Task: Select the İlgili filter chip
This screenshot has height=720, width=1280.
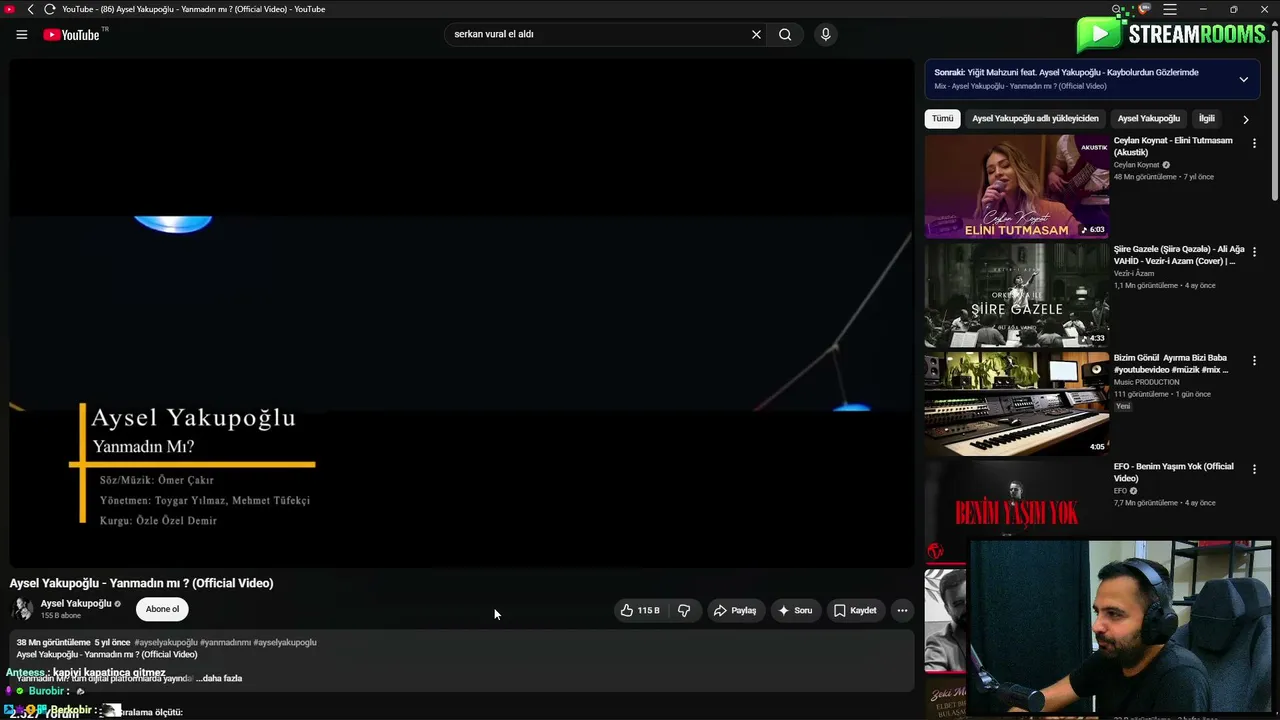Action: (1207, 119)
